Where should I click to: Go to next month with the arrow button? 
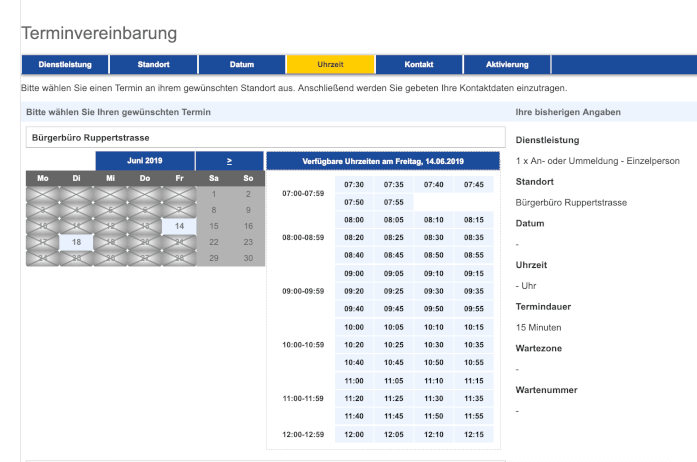pyautogui.click(x=229, y=161)
